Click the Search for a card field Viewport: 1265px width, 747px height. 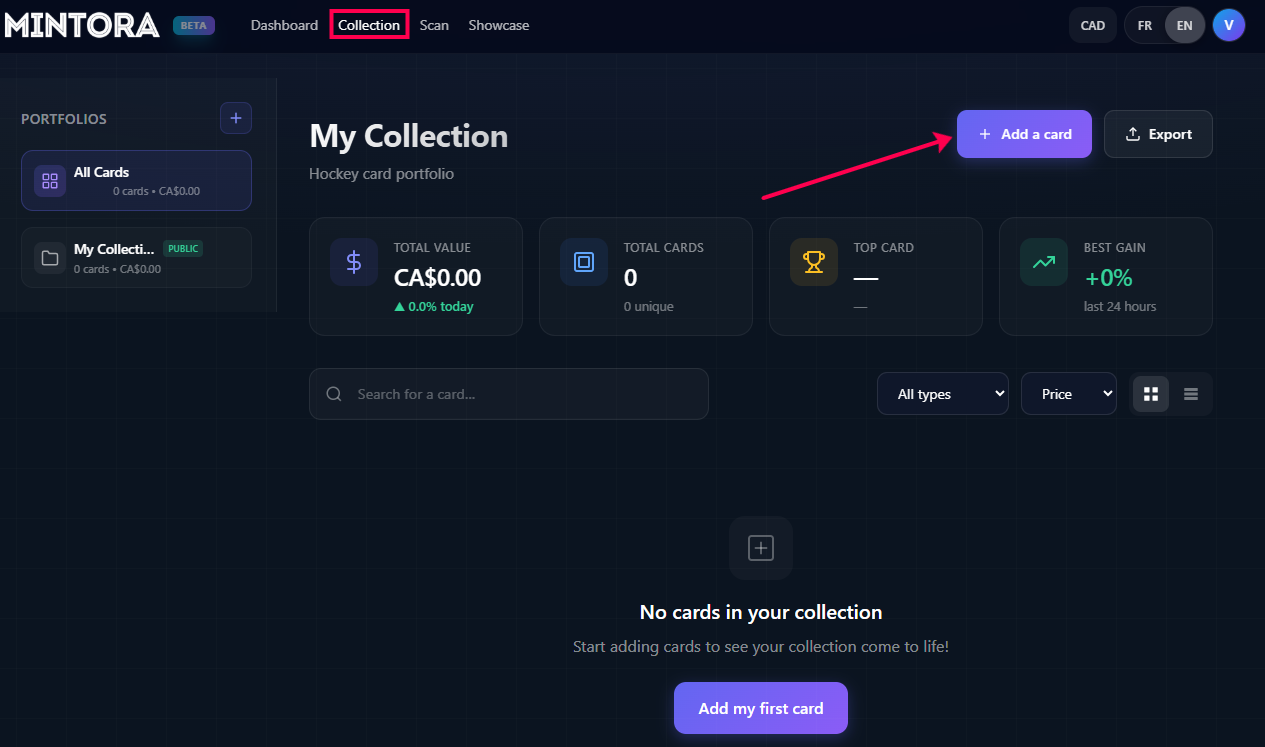(520, 394)
